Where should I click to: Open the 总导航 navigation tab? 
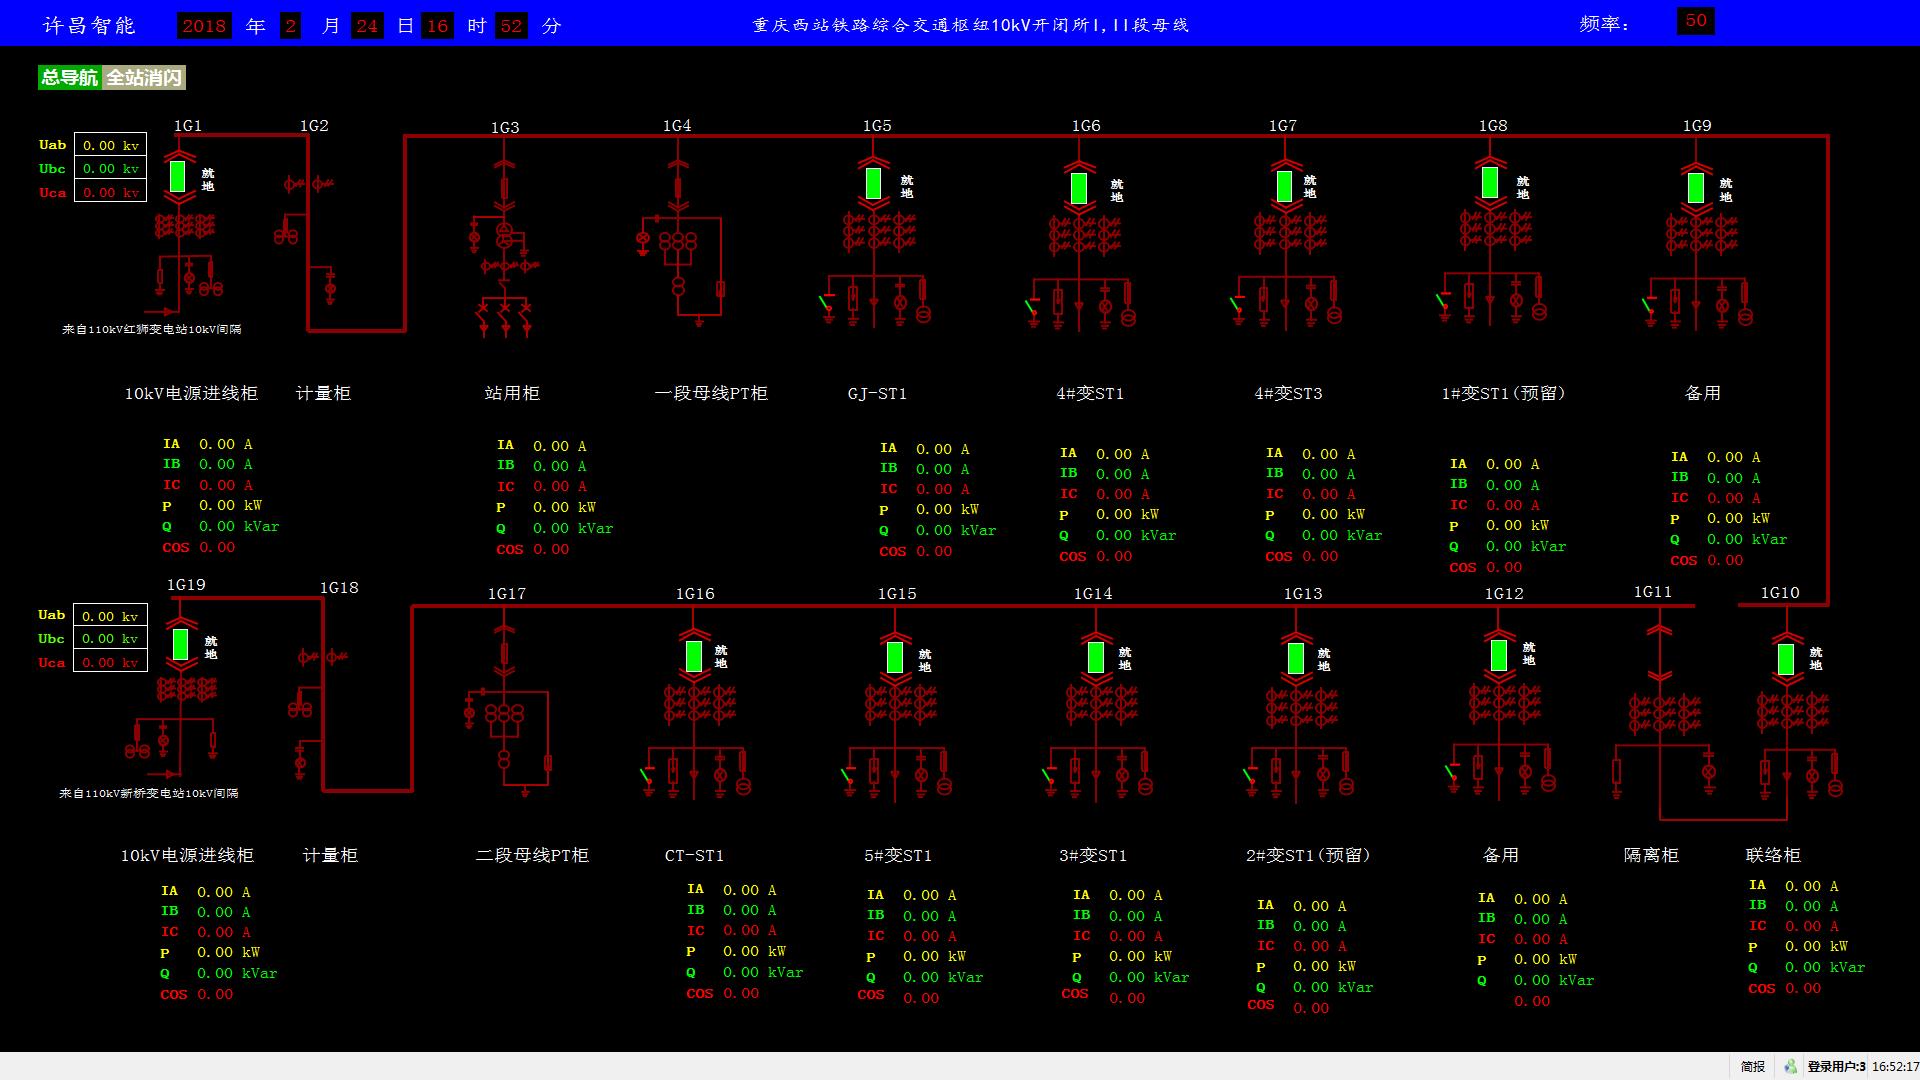[69, 77]
